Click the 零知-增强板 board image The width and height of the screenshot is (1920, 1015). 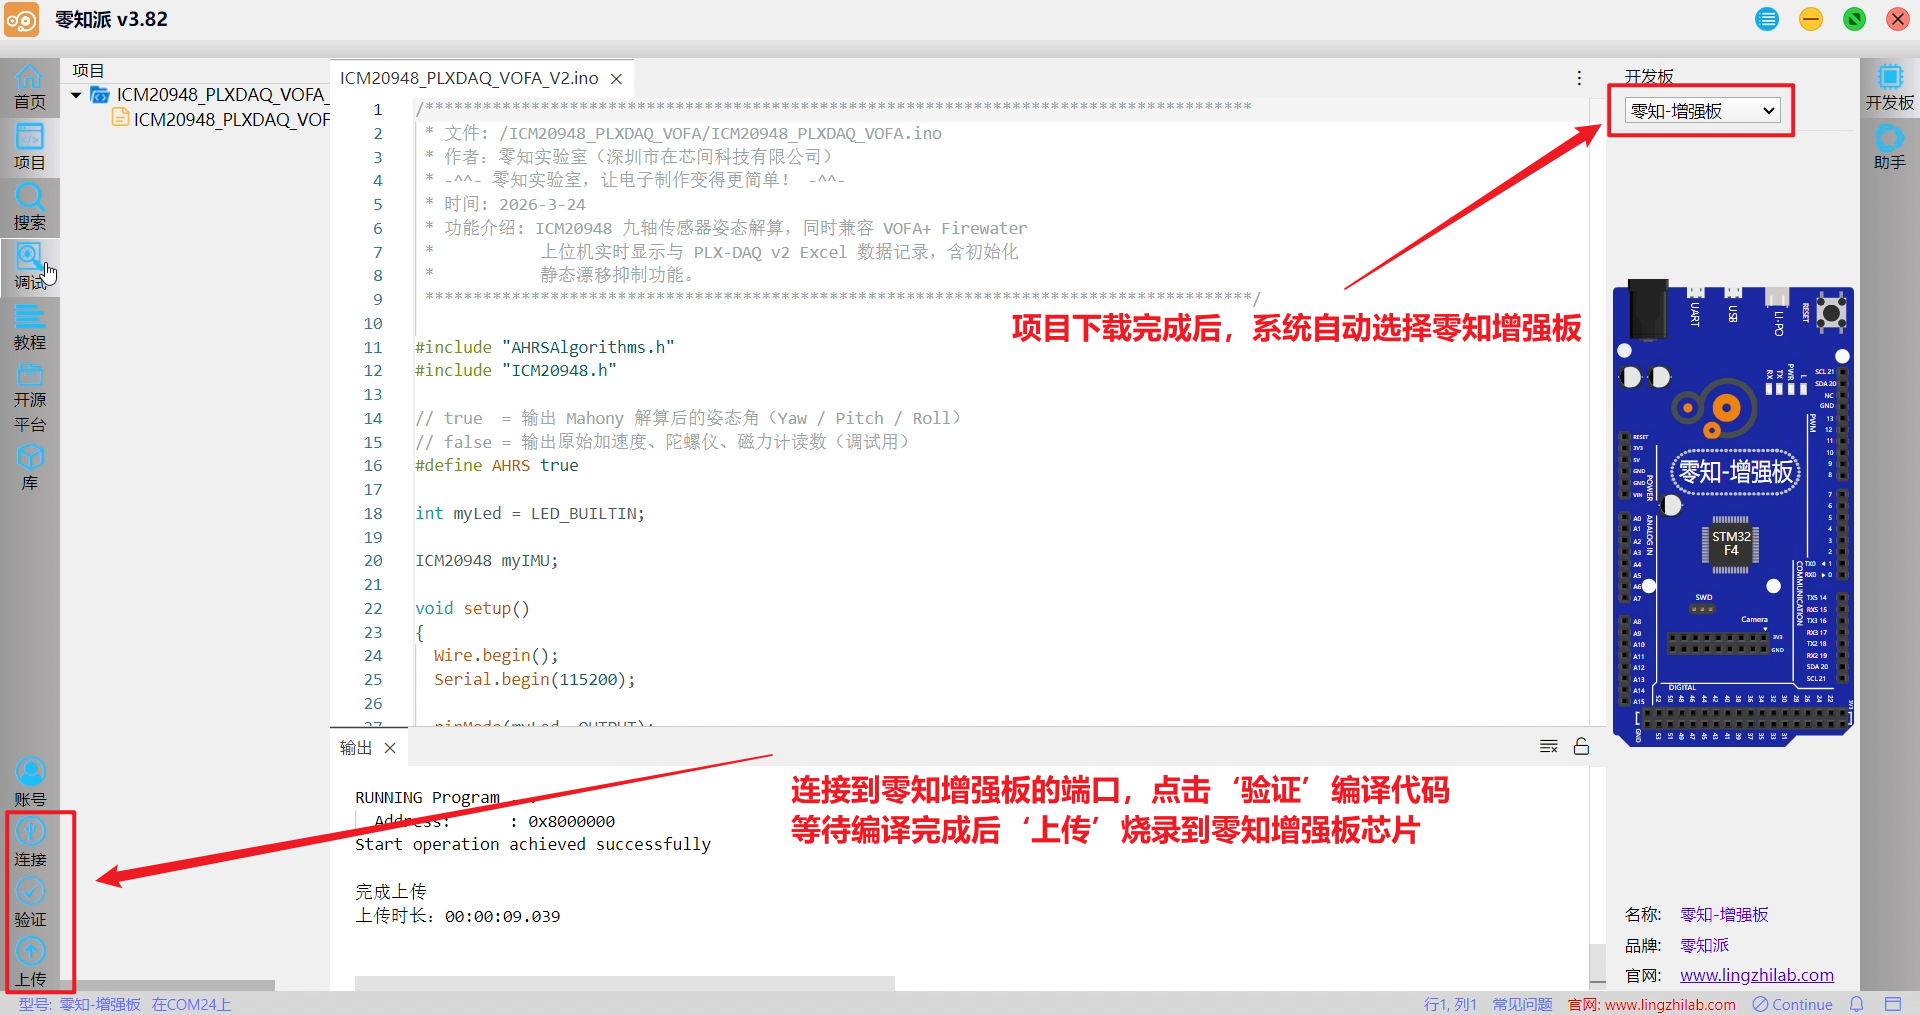click(x=1733, y=513)
